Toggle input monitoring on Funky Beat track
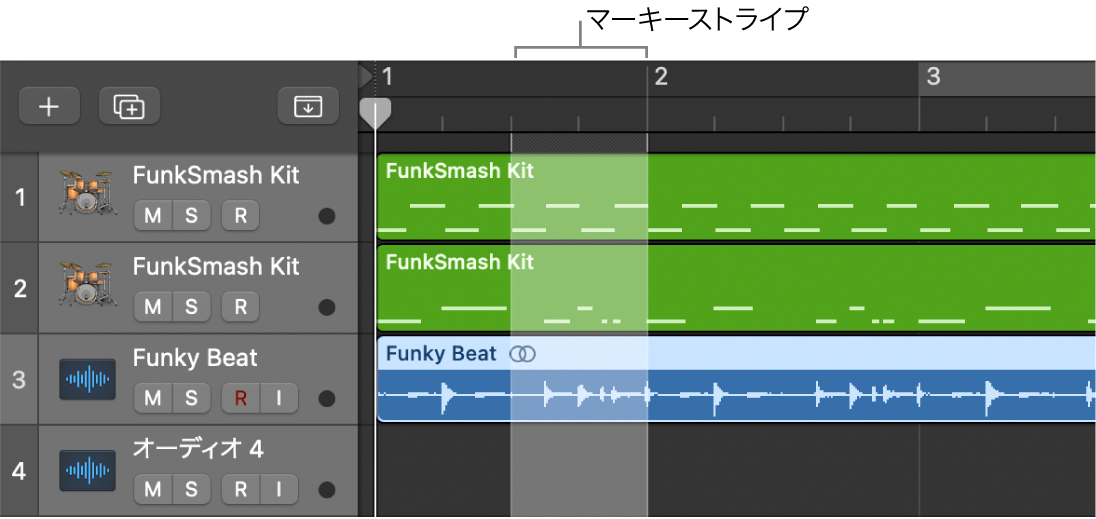The height and width of the screenshot is (519, 1096). coord(279,398)
